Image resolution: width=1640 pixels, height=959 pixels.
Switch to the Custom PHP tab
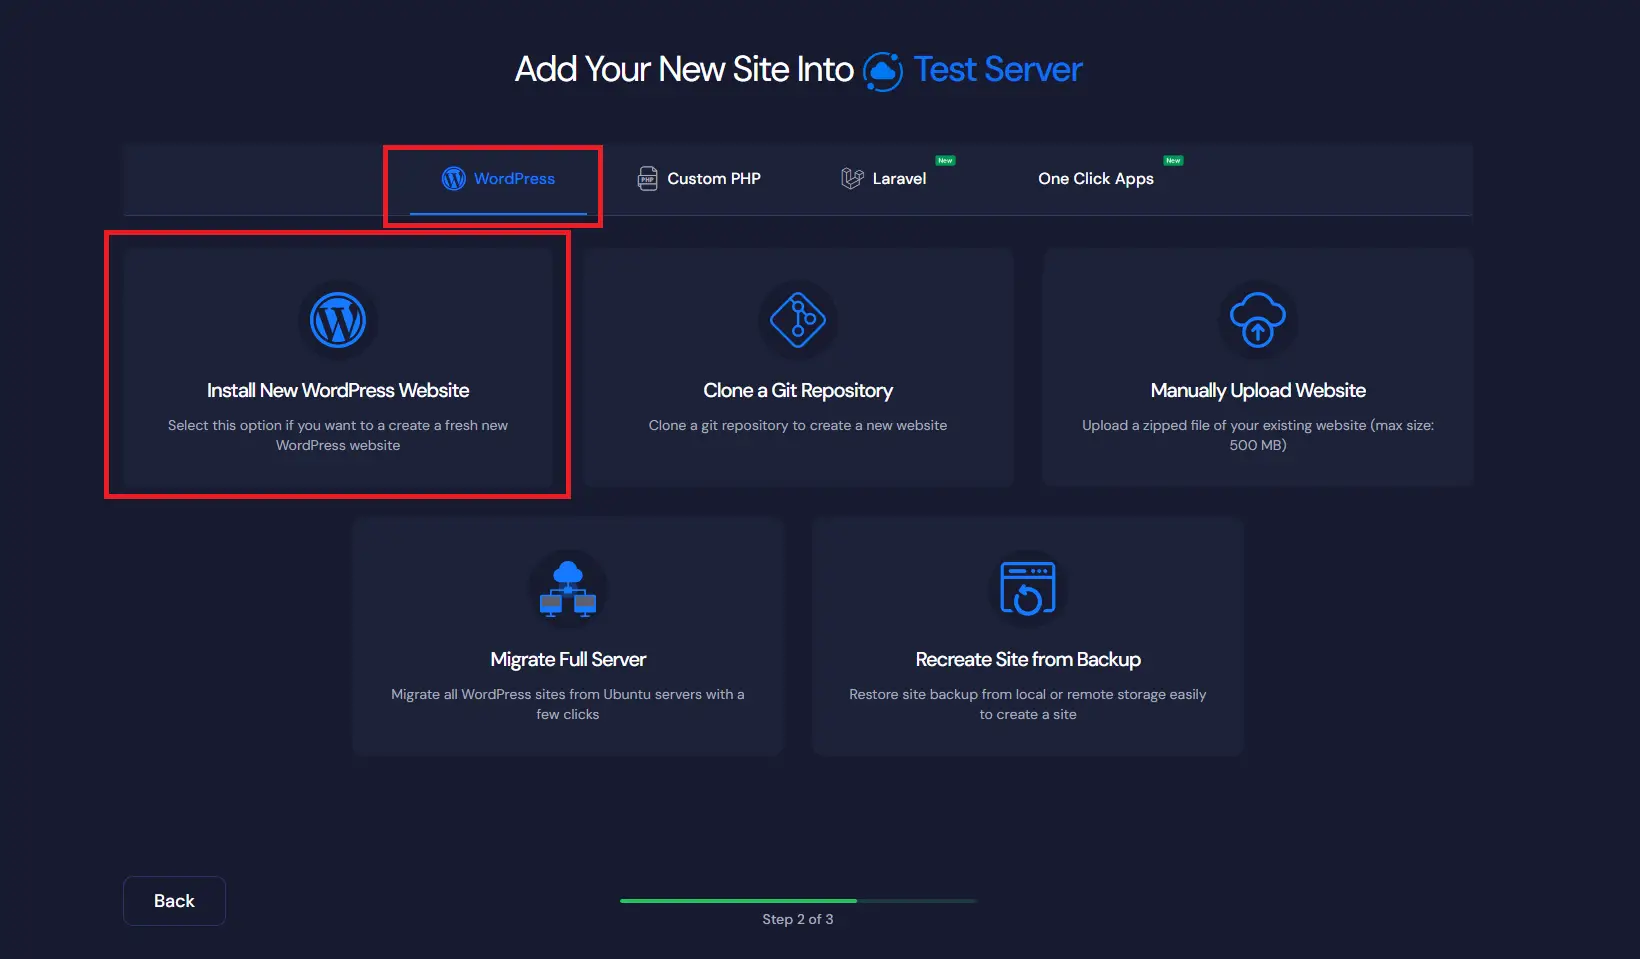[x=699, y=179]
